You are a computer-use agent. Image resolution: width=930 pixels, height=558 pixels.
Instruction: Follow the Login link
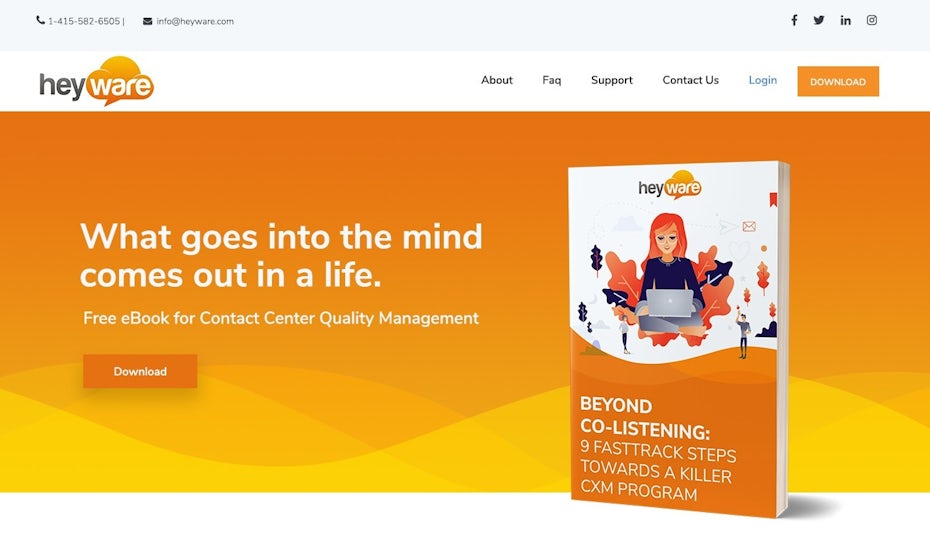coord(763,80)
